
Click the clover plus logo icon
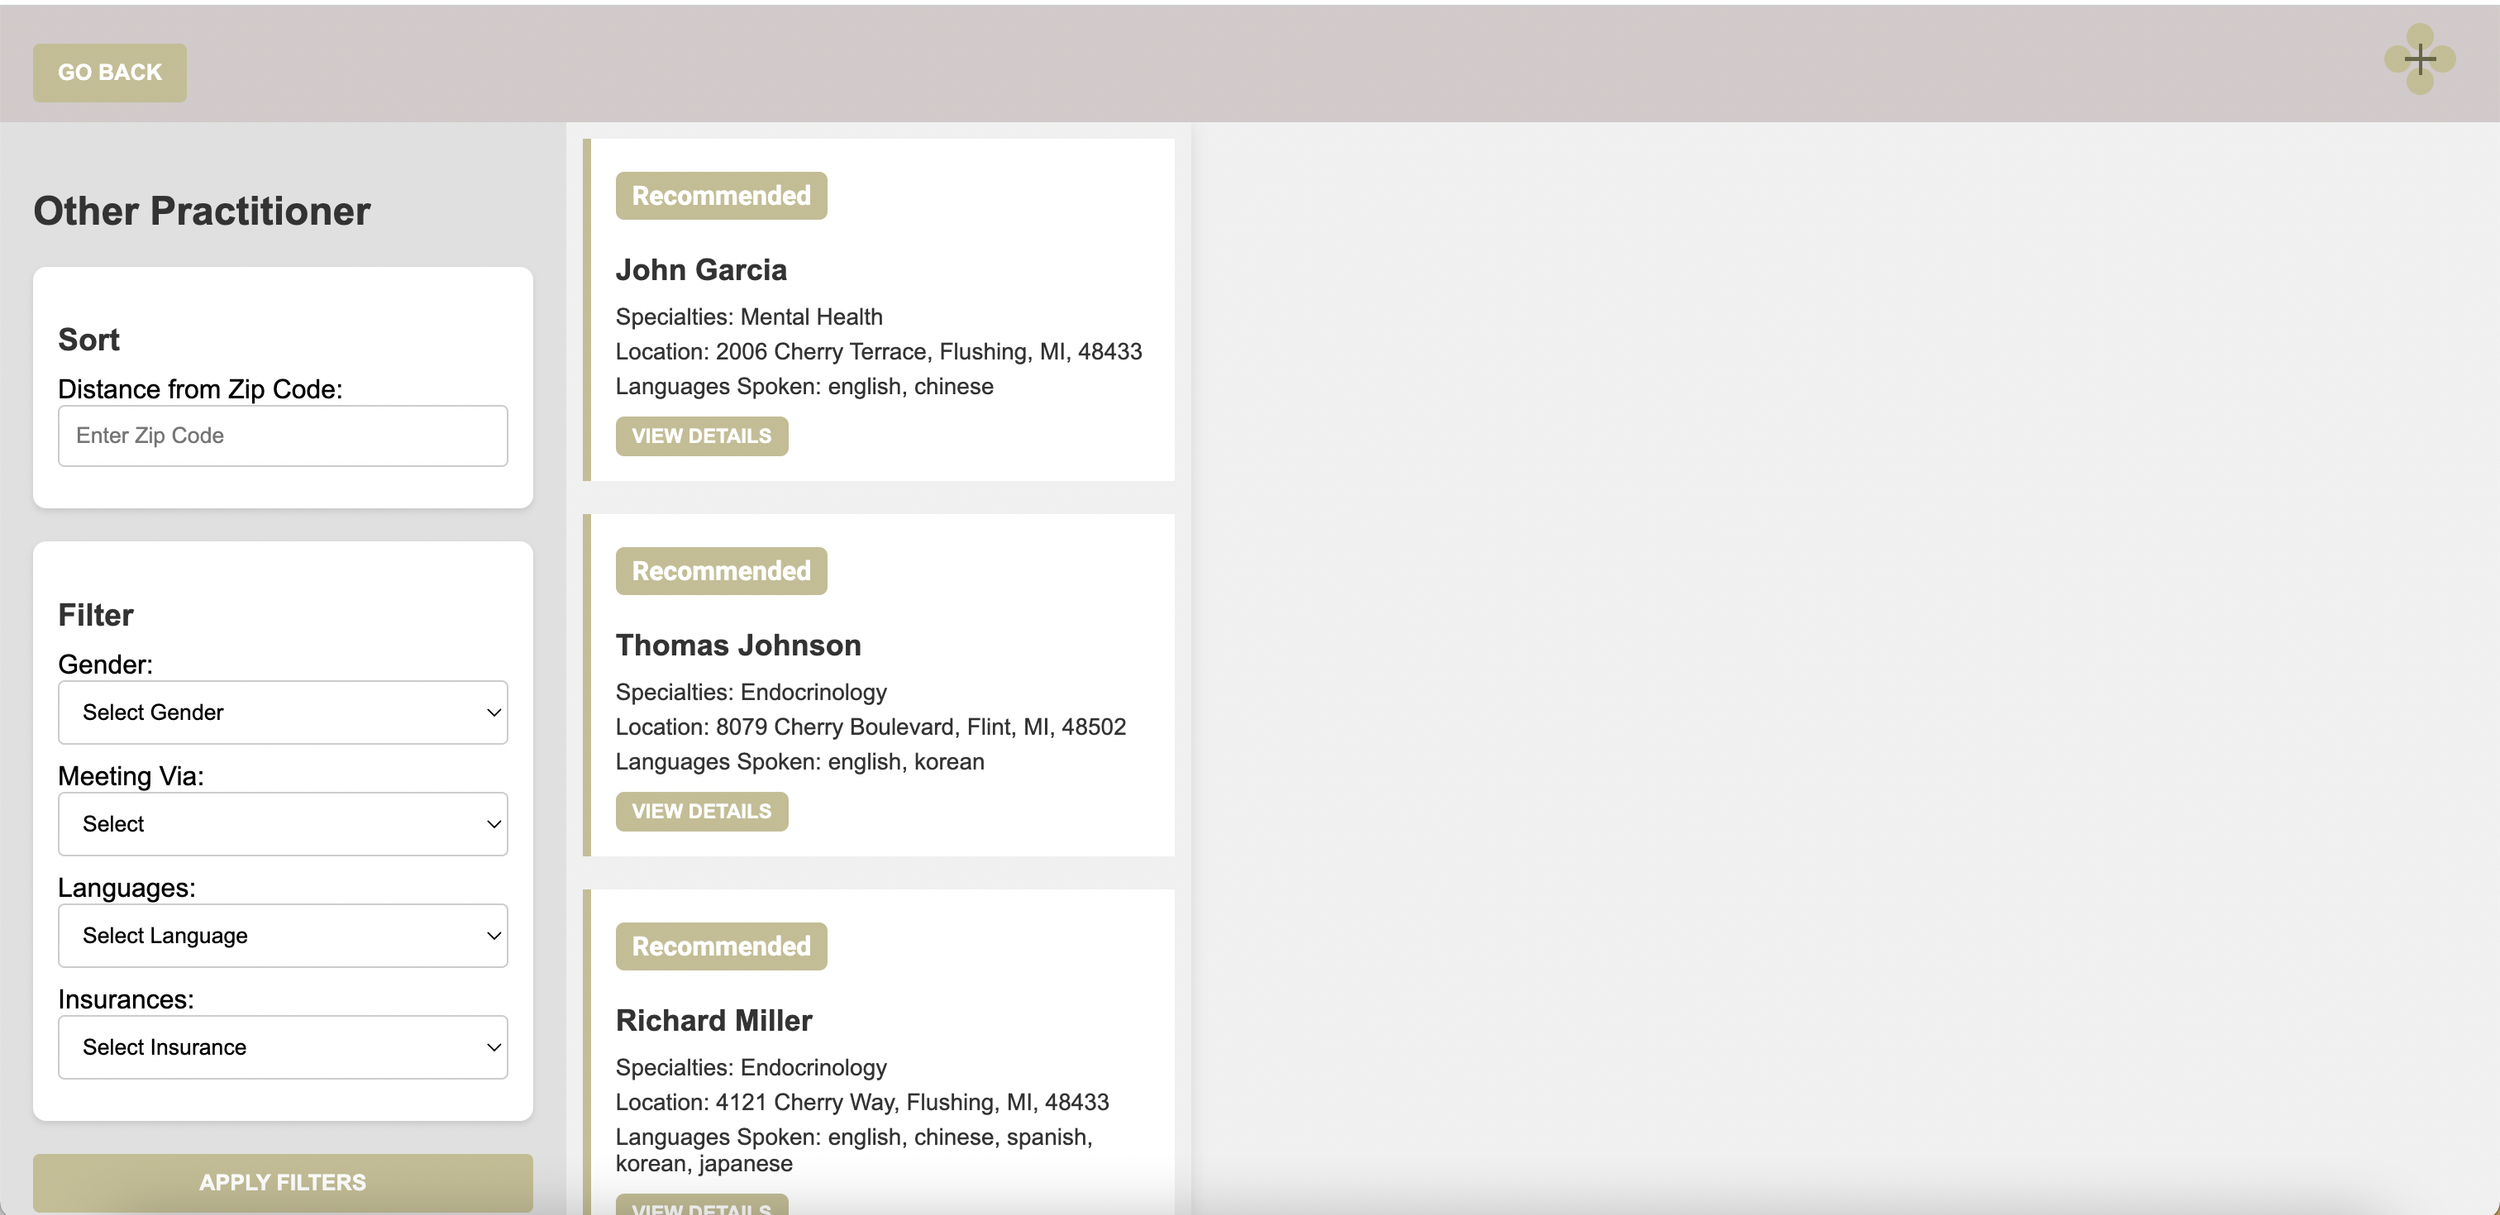pos(2419,59)
